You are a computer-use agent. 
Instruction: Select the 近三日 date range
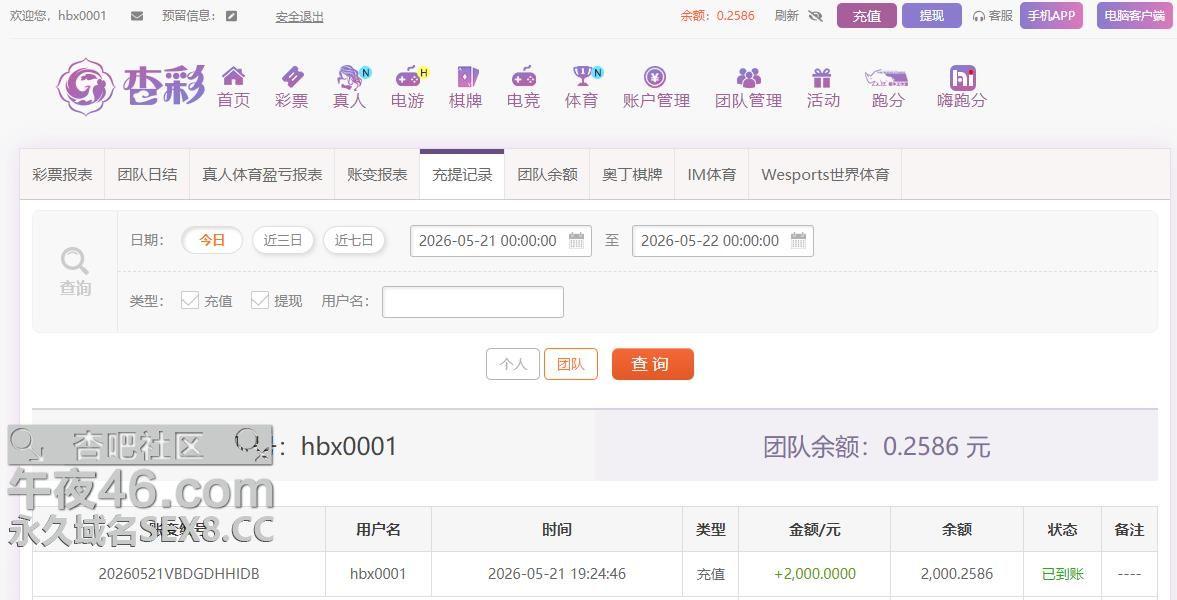(283, 240)
